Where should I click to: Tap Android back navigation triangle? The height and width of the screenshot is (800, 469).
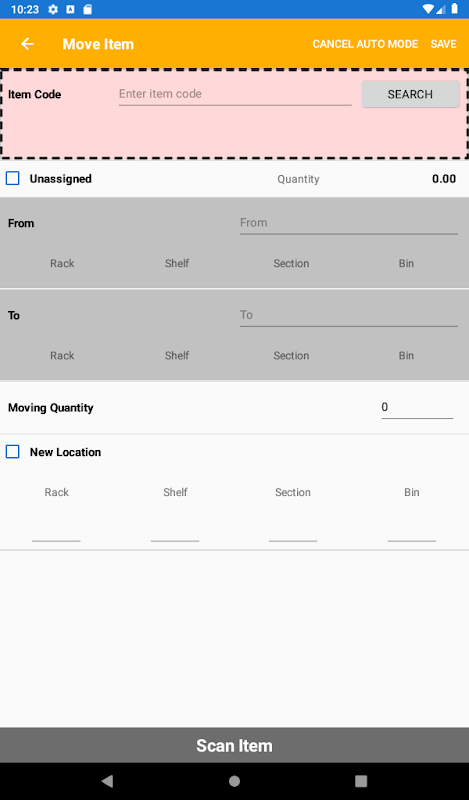pyautogui.click(x=107, y=781)
